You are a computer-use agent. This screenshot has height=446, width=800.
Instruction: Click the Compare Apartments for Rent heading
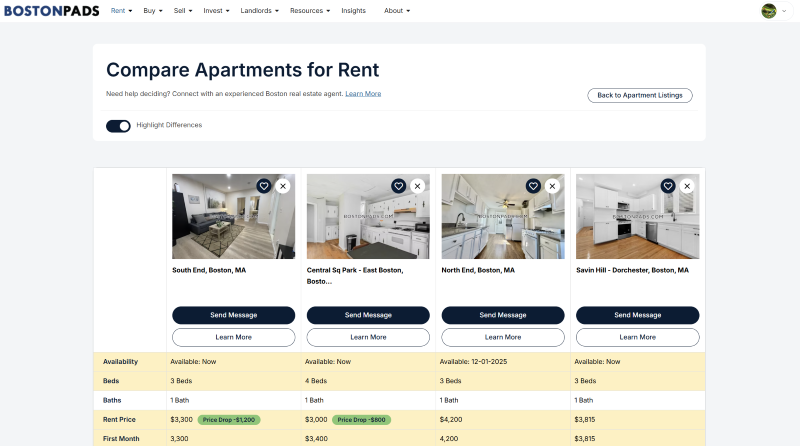pos(242,70)
